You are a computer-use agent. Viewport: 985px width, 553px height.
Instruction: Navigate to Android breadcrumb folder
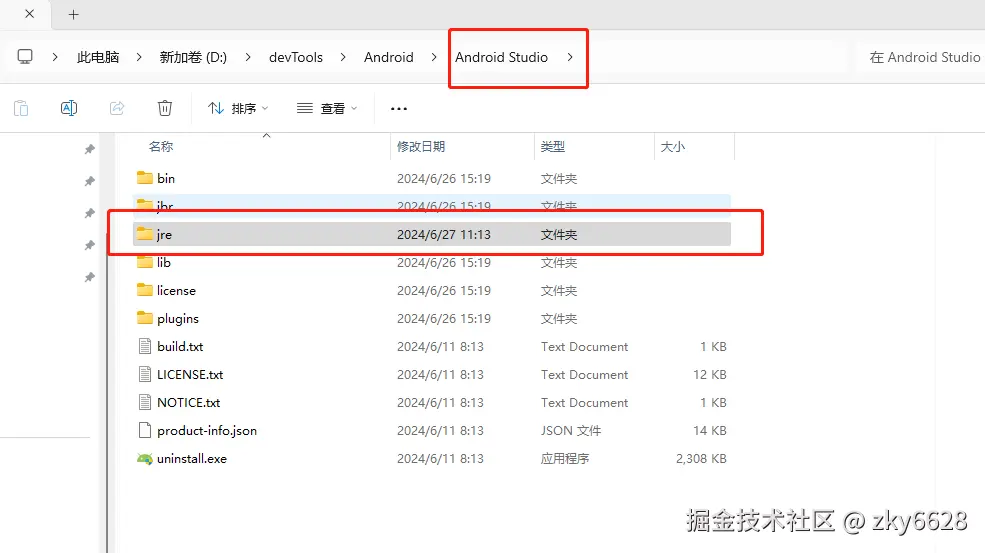389,57
